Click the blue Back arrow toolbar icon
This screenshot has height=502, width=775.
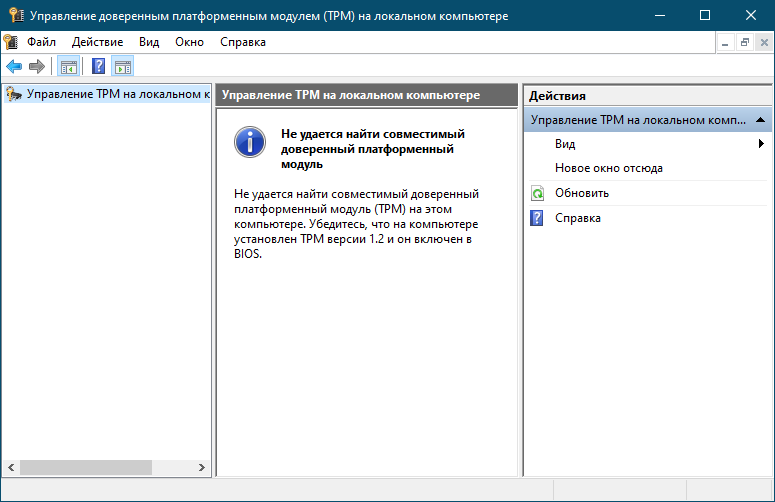(14, 66)
